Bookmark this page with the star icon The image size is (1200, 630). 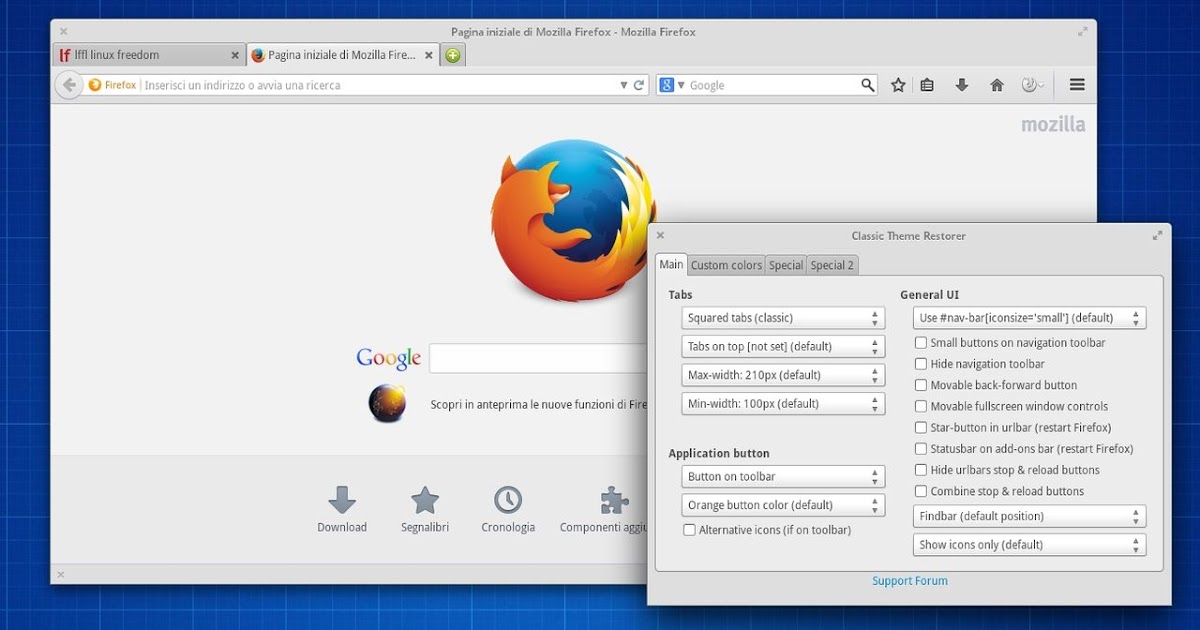898,85
